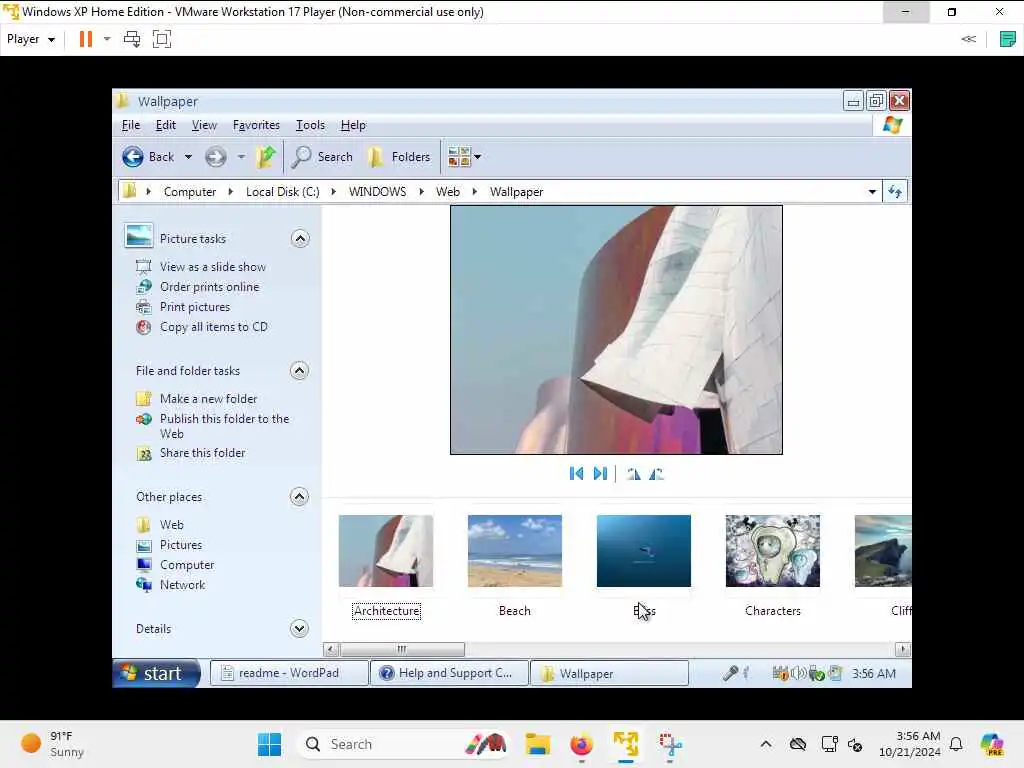Open Pictures under Other places

[x=181, y=545]
